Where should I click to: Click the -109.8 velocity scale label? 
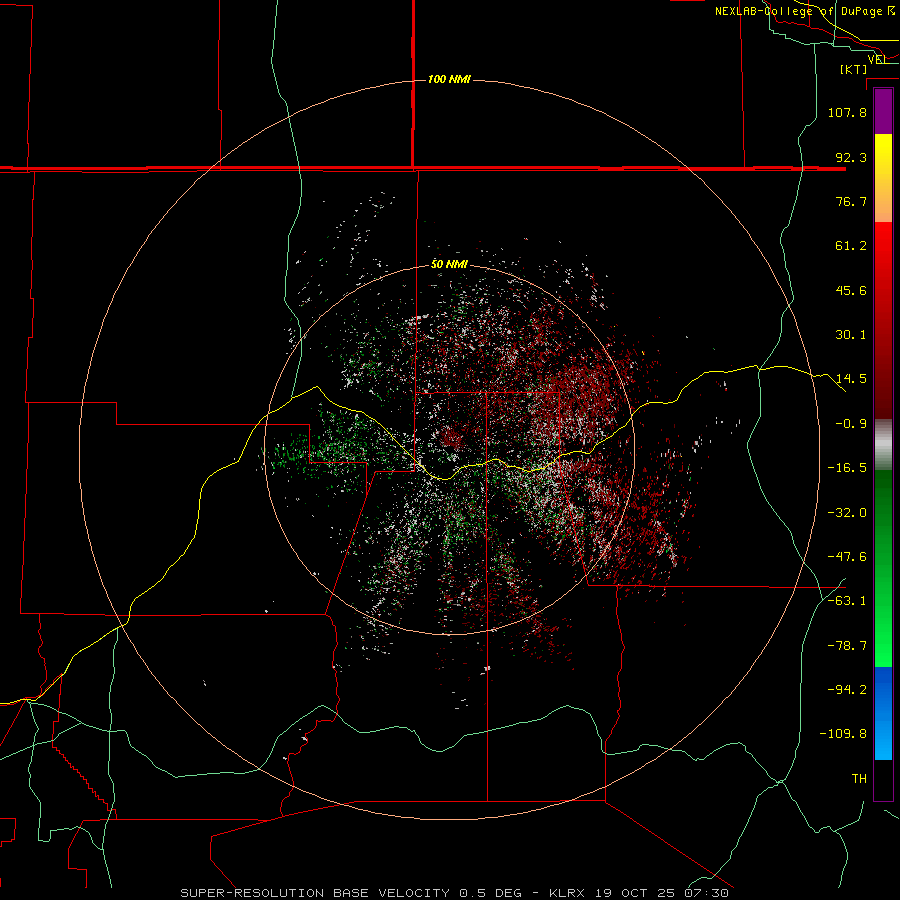[844, 734]
